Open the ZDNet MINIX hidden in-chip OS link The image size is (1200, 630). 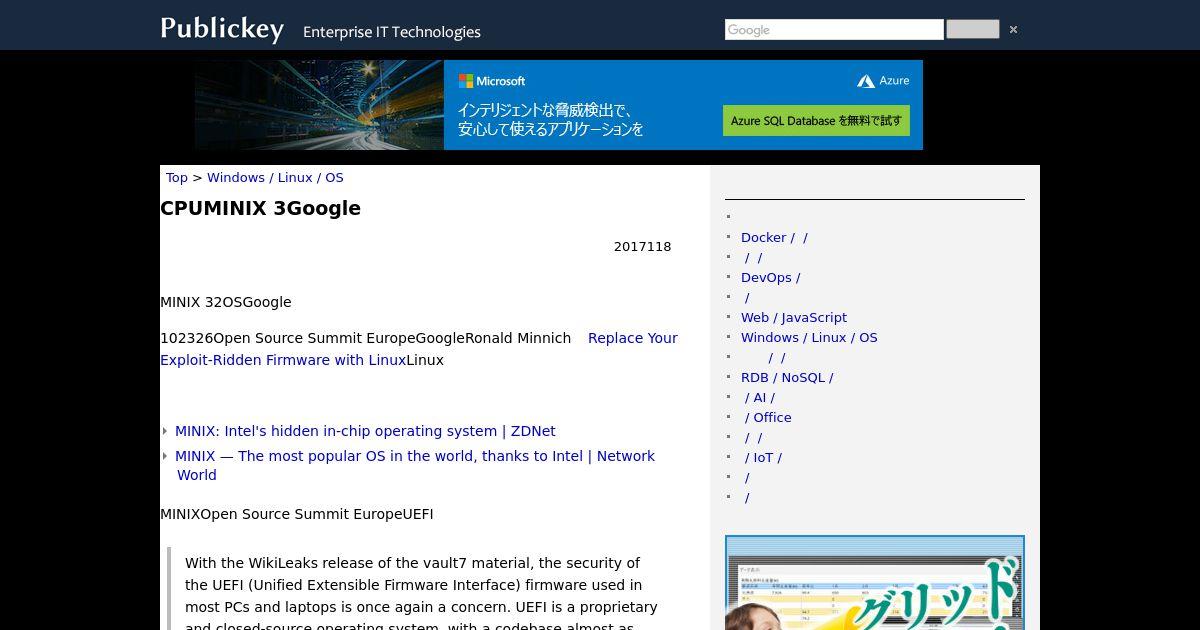click(x=365, y=431)
